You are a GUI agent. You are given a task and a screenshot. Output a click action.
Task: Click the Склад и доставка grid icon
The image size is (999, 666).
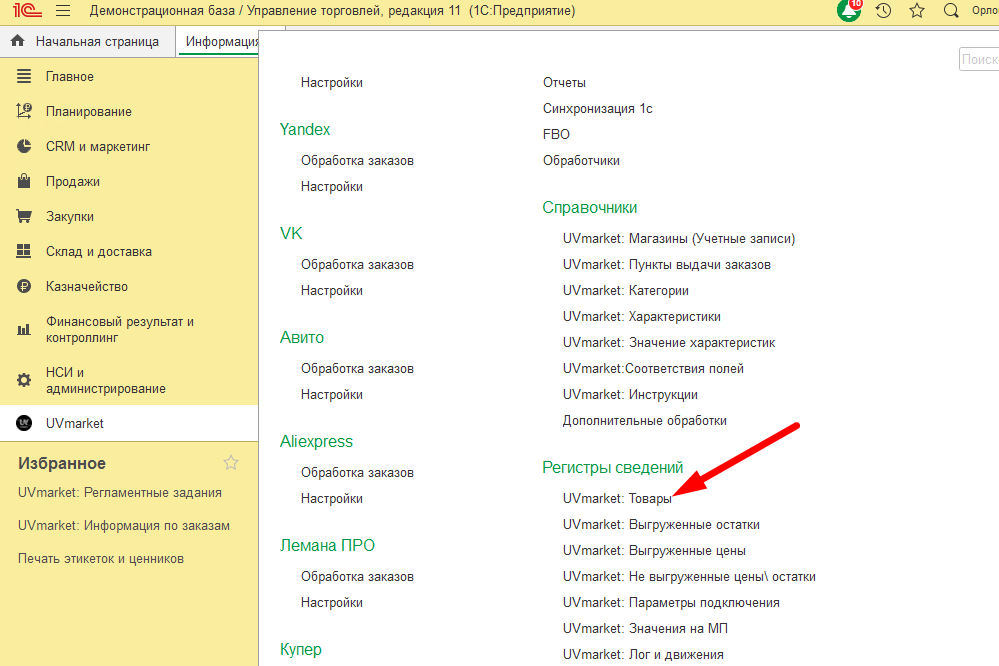tap(24, 251)
